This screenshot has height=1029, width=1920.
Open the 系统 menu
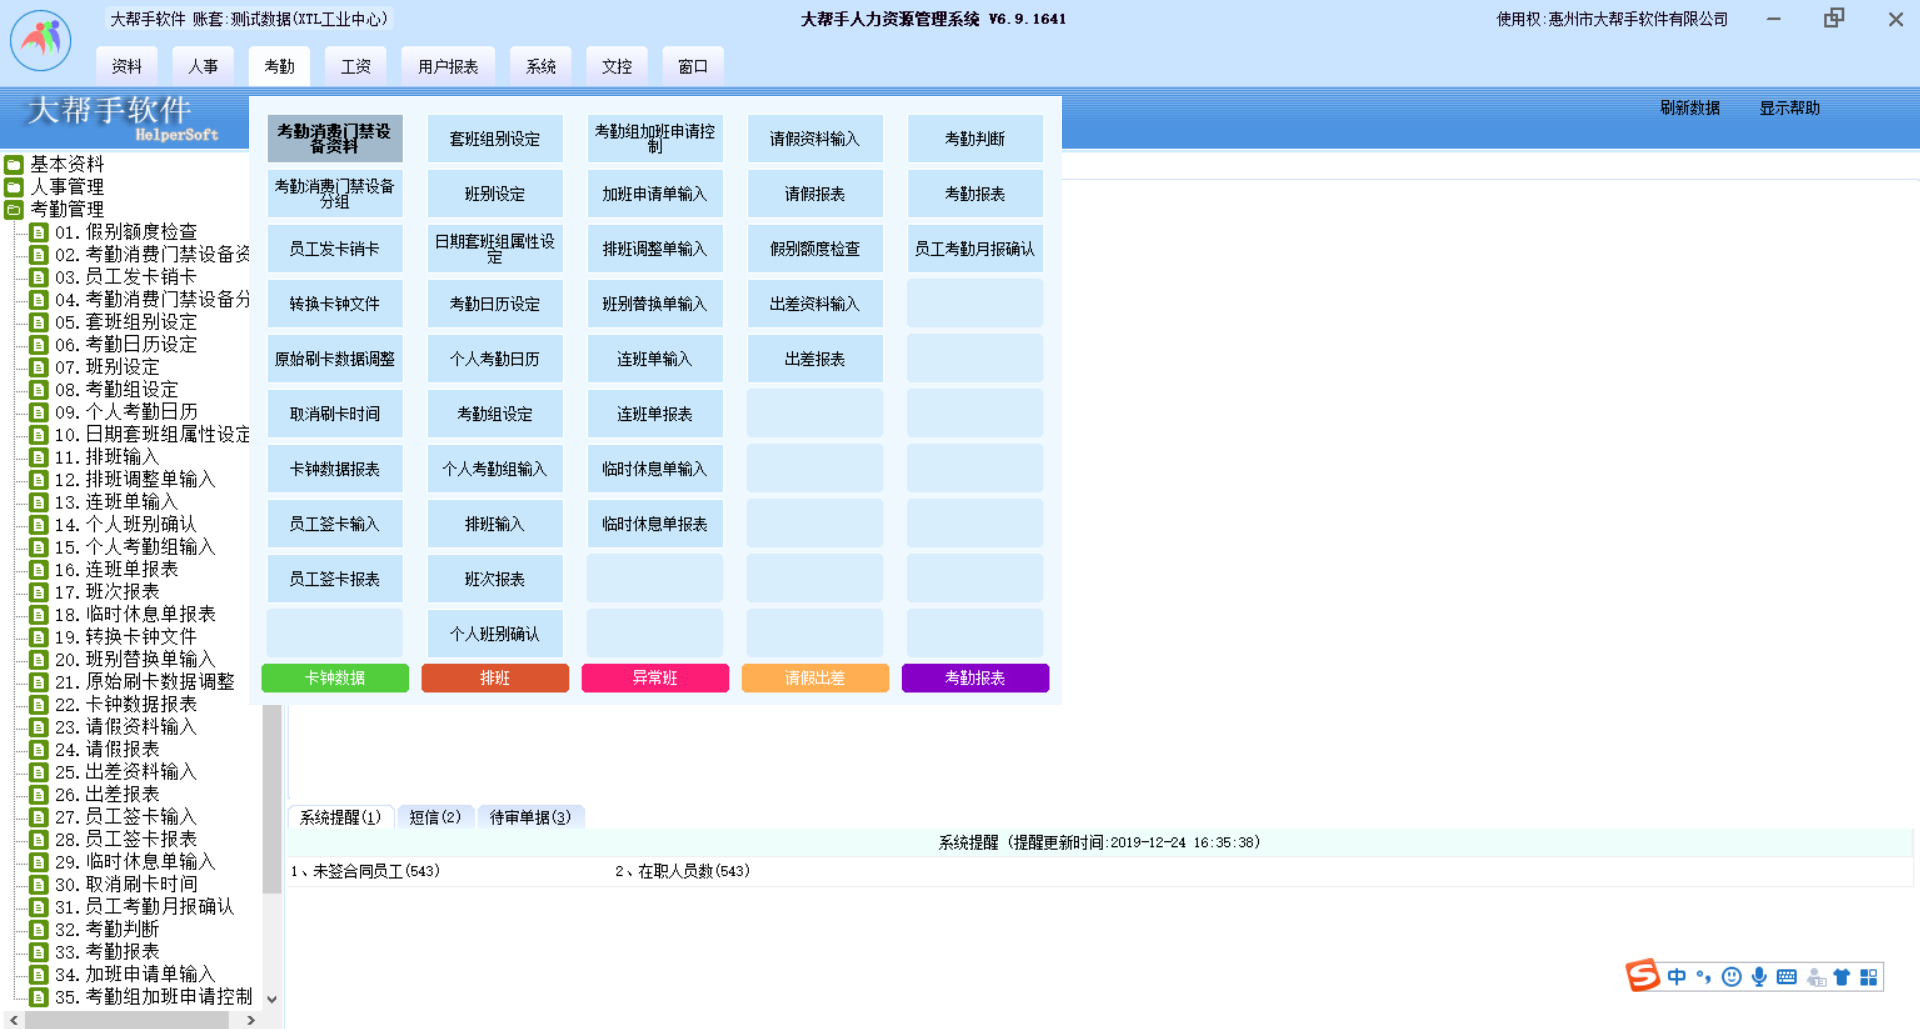[541, 66]
